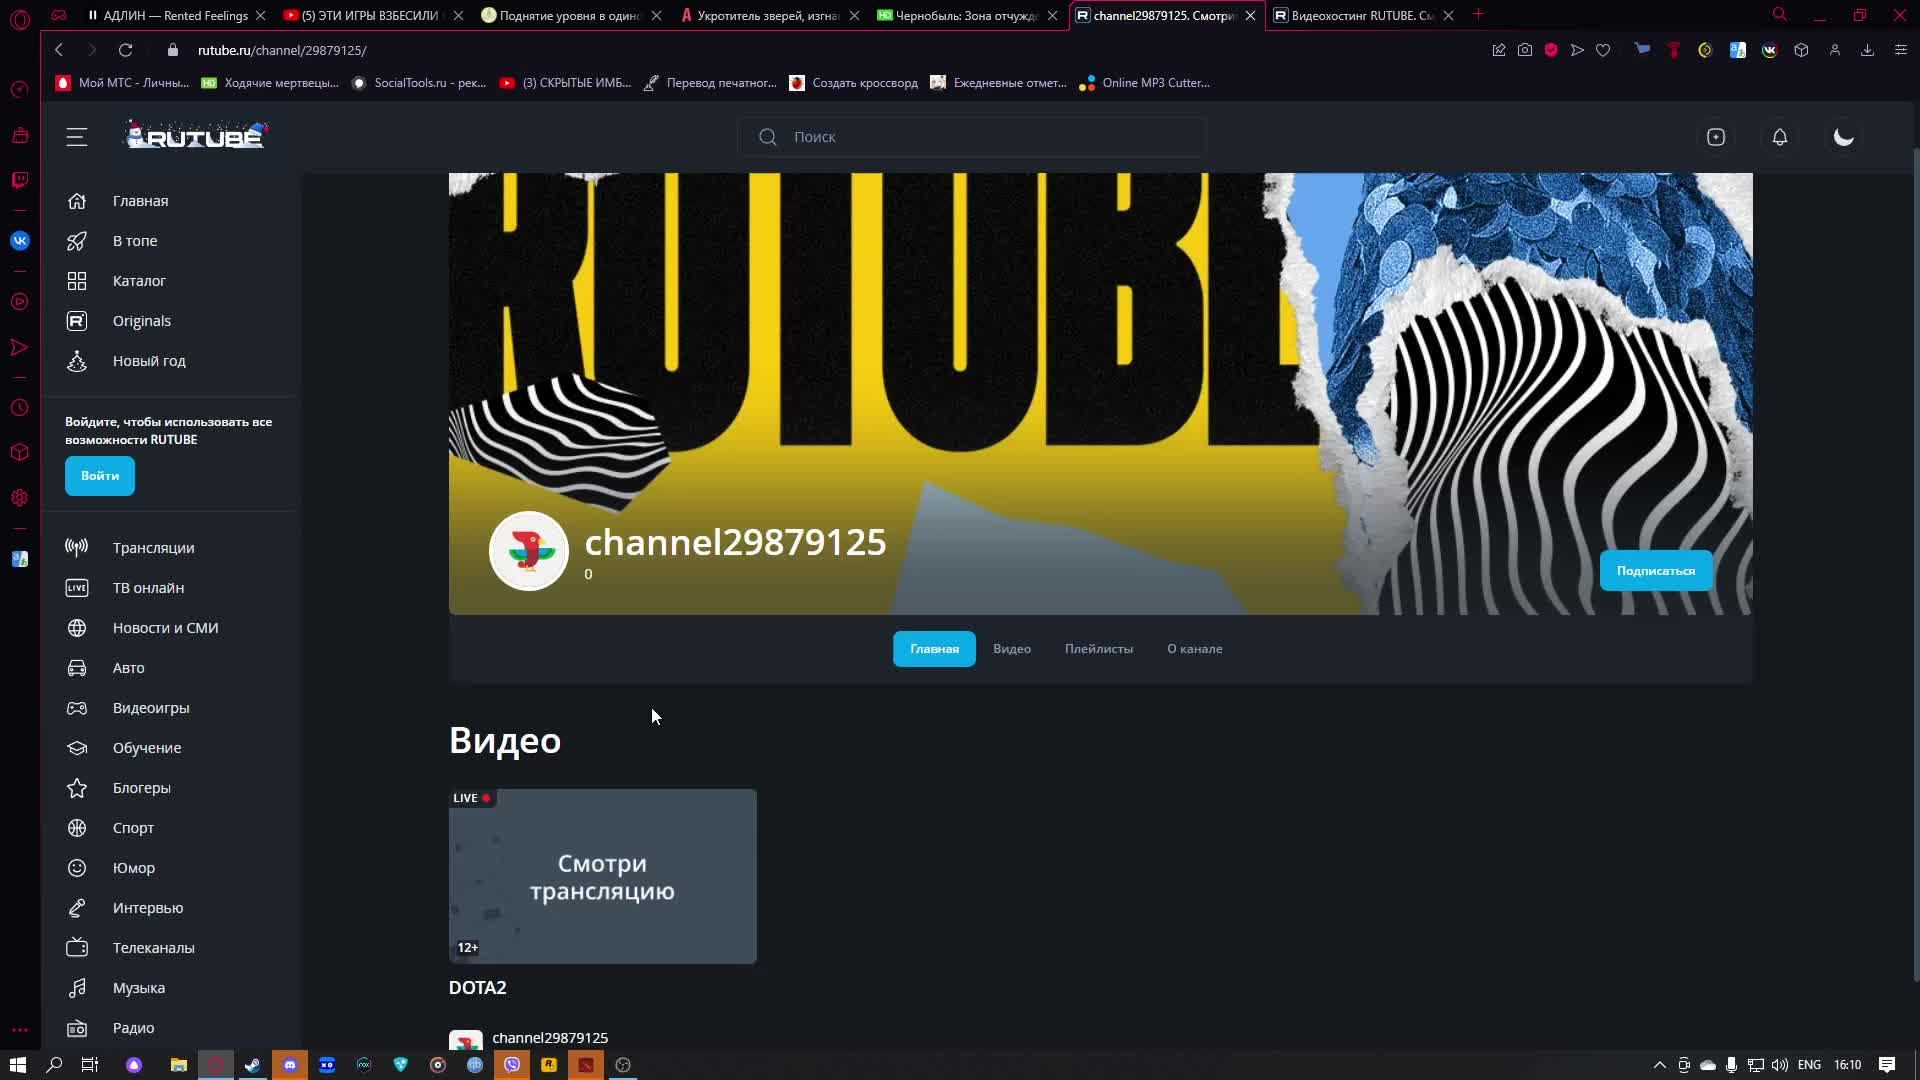Open the О канале tab
1920x1080 pixels.
point(1194,649)
